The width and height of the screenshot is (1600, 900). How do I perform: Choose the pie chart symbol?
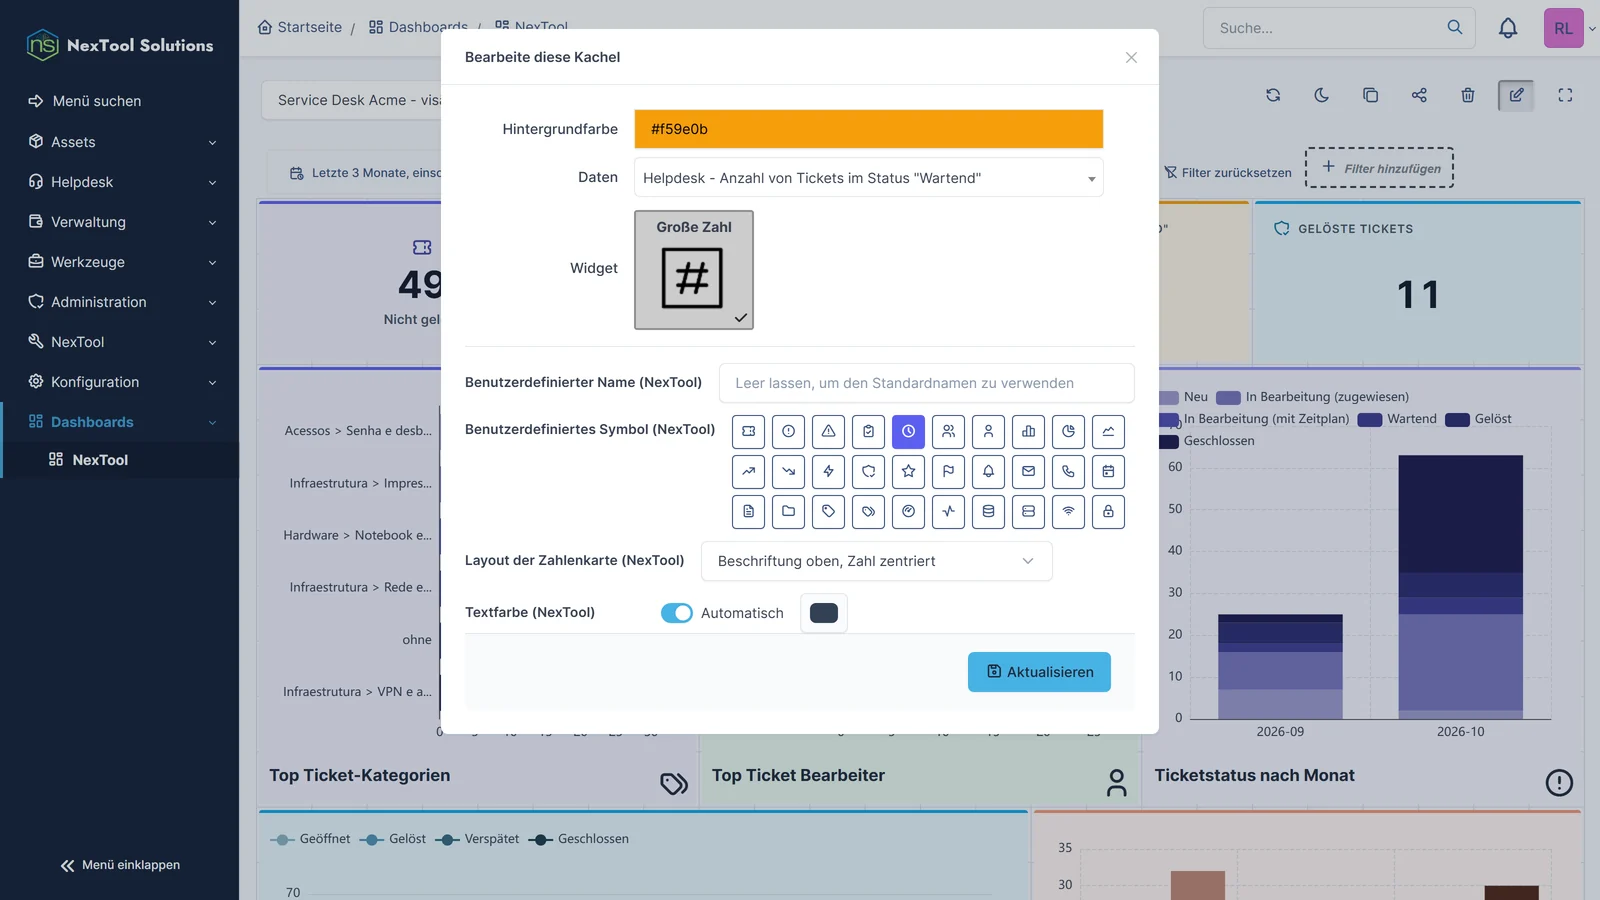(1068, 431)
